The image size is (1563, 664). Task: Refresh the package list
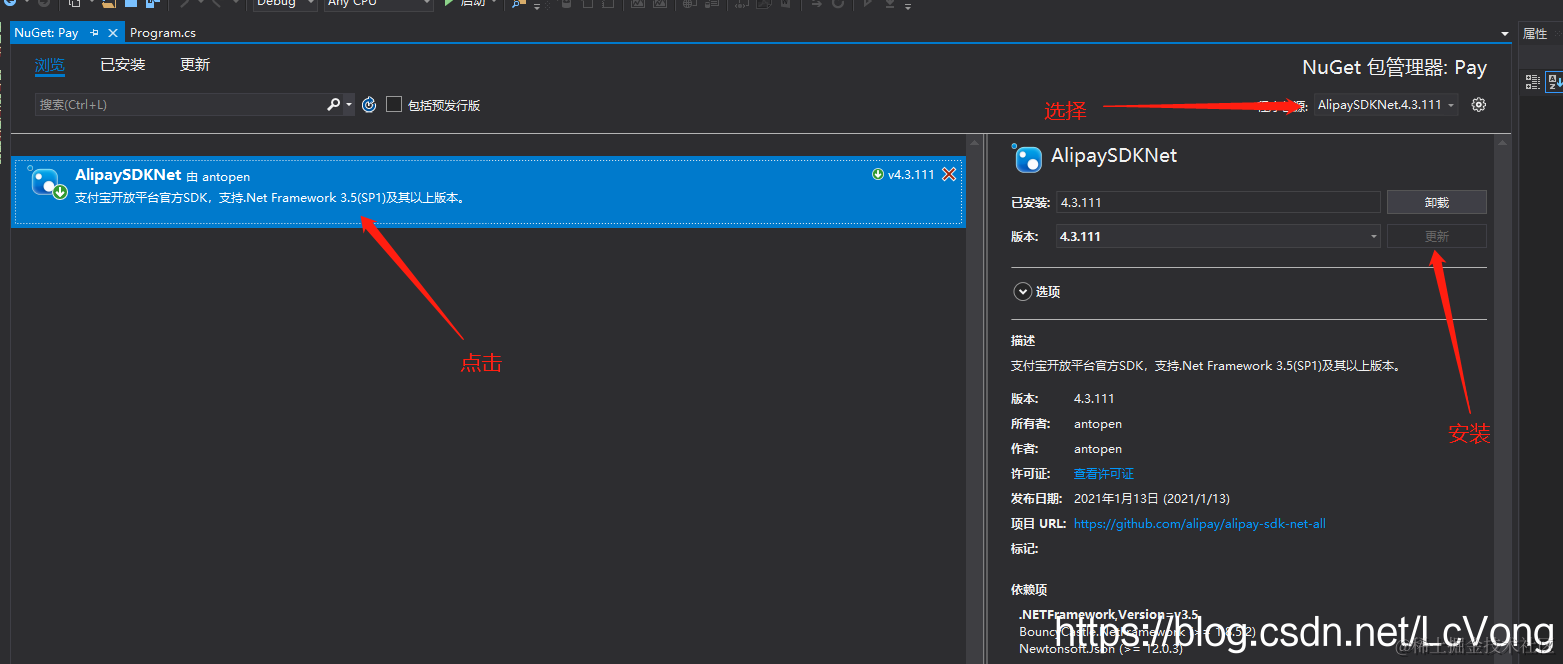pos(369,104)
